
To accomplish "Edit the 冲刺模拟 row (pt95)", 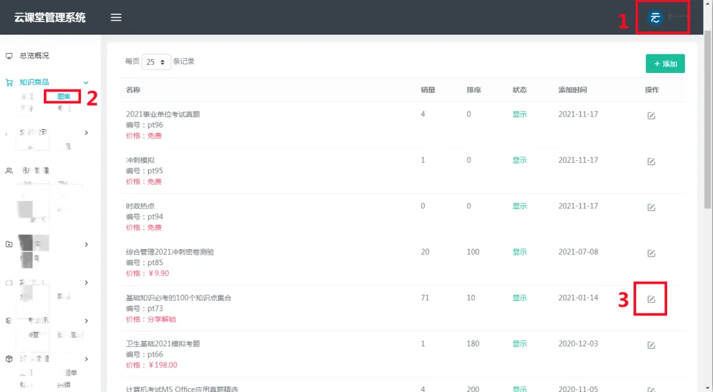I will (x=651, y=161).
